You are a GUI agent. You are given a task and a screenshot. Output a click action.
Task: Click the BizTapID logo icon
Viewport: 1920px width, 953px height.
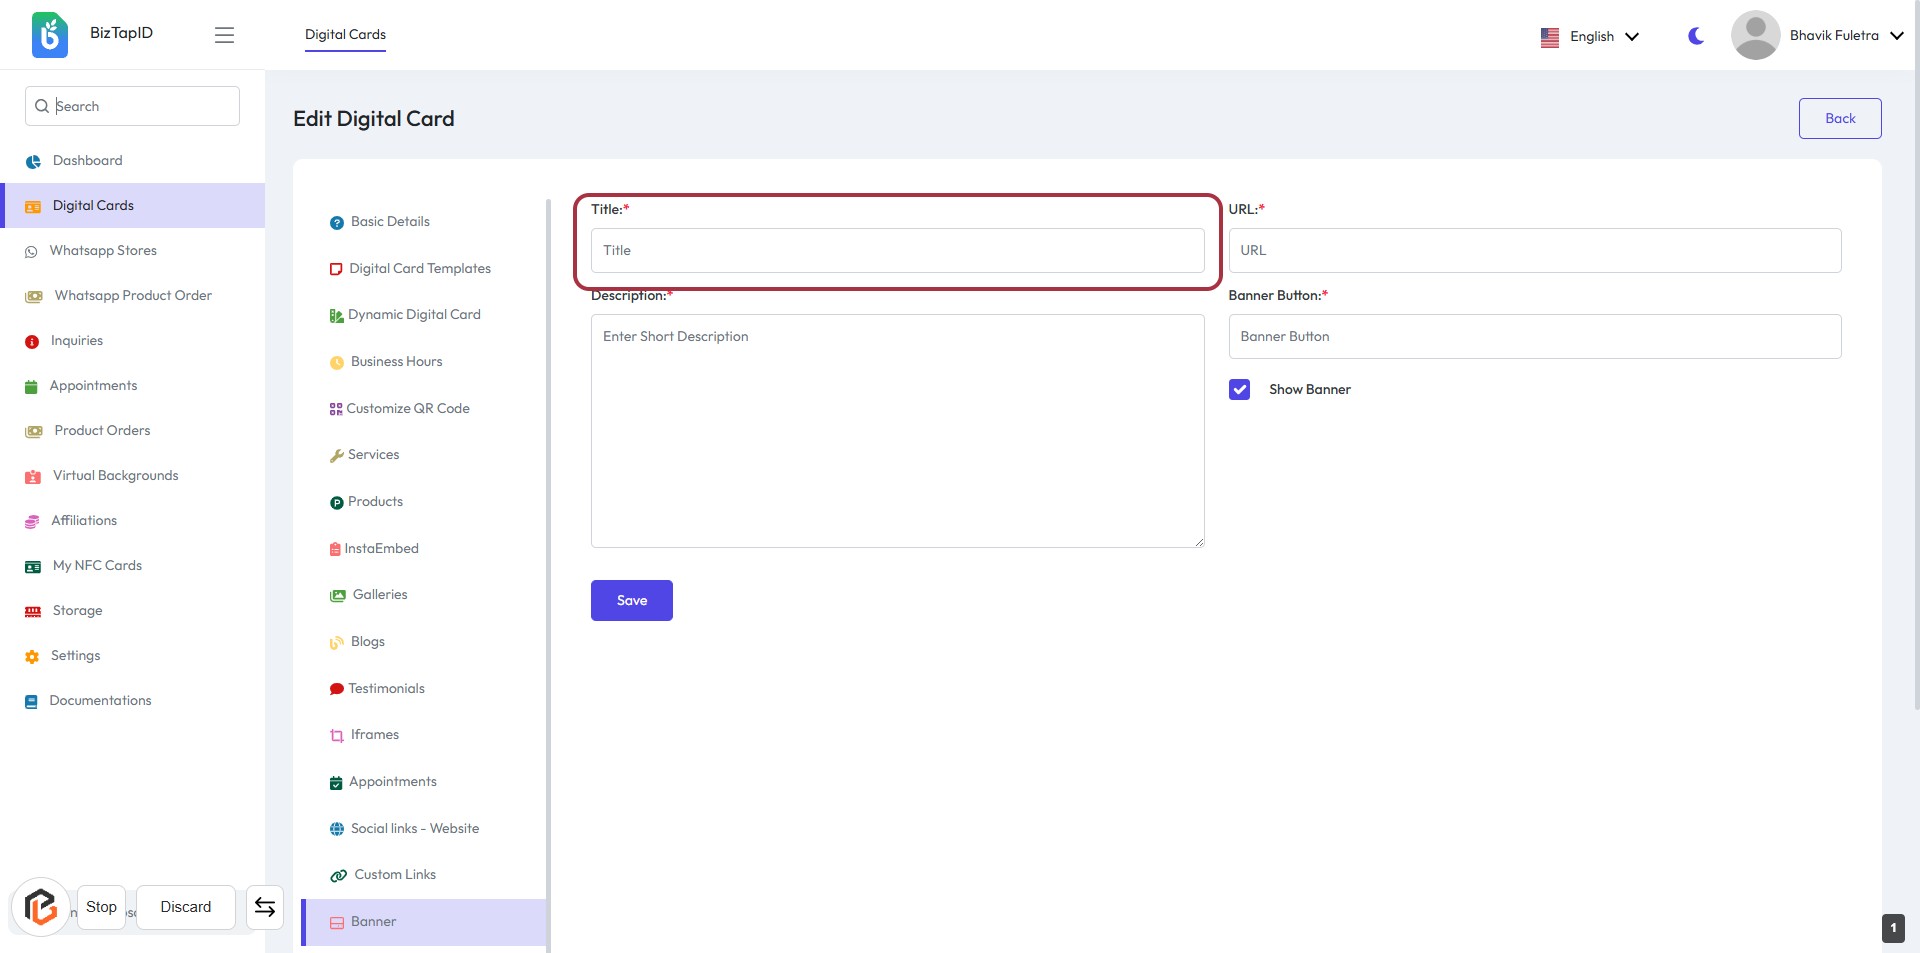coord(49,35)
